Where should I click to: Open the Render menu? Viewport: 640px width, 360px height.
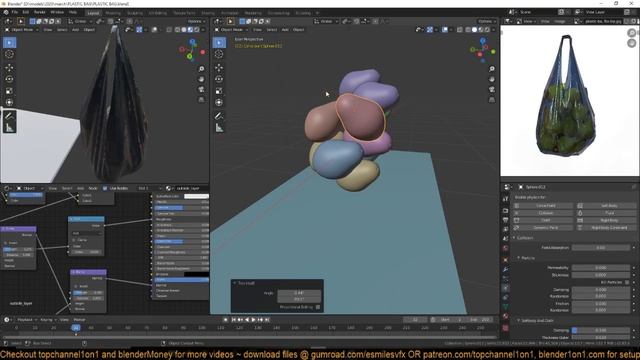[40, 12]
